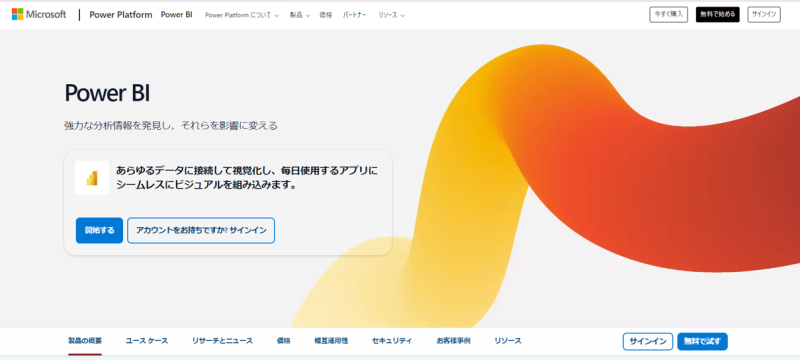Click the サインイン button in top header
The width and height of the screenshot is (800, 360).
(x=764, y=14)
